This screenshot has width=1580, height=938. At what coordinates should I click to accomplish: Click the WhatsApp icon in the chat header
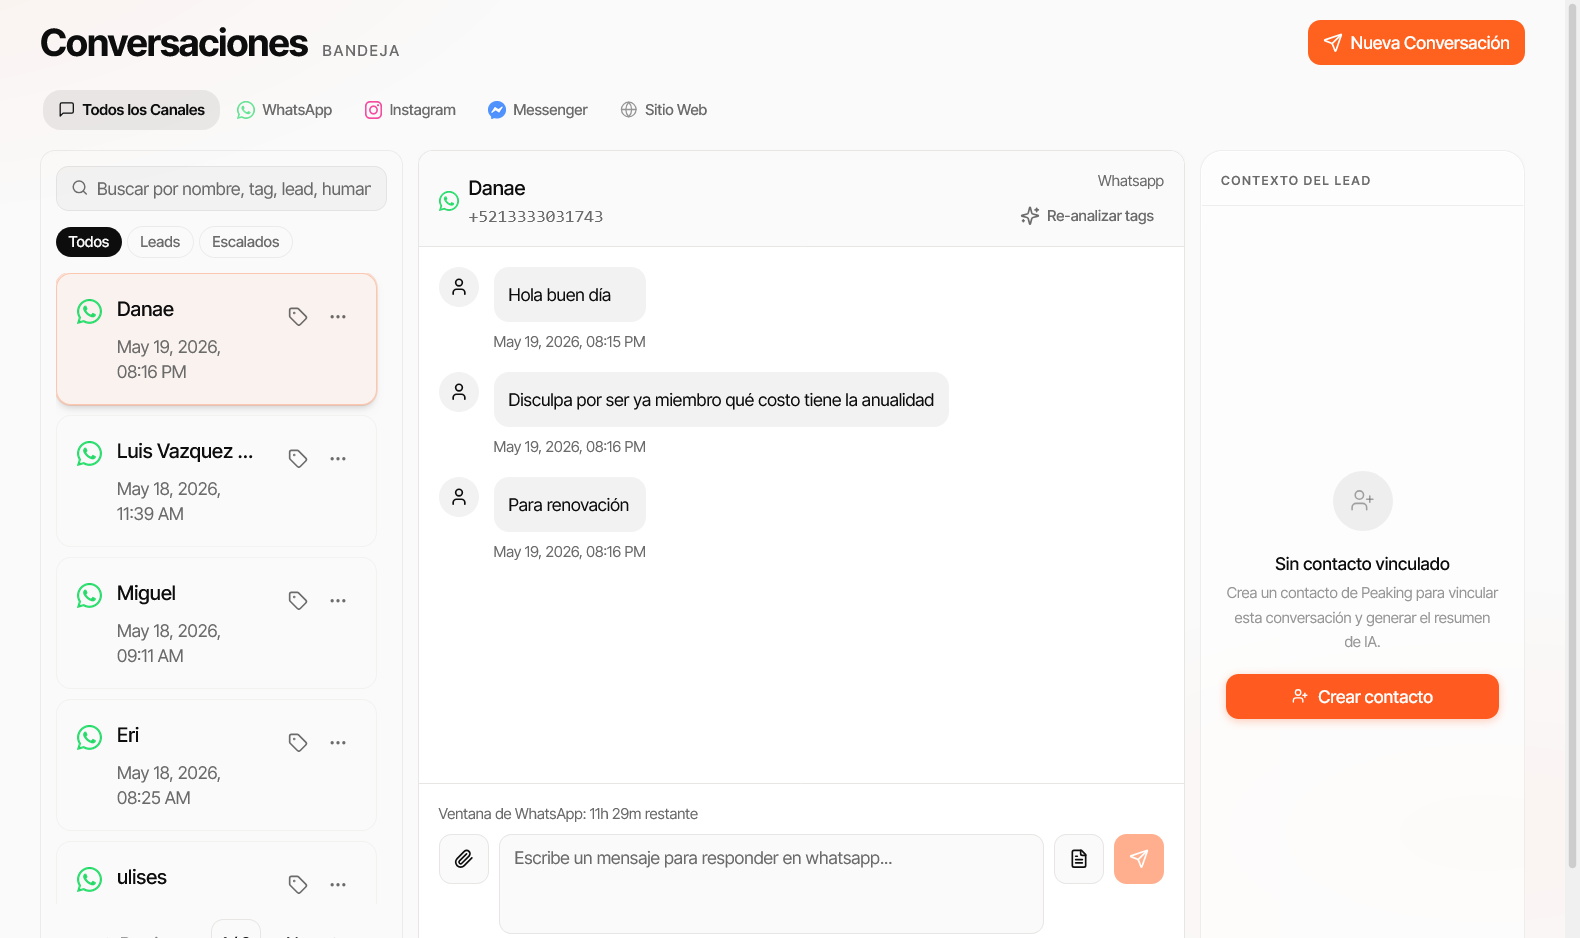[449, 201]
